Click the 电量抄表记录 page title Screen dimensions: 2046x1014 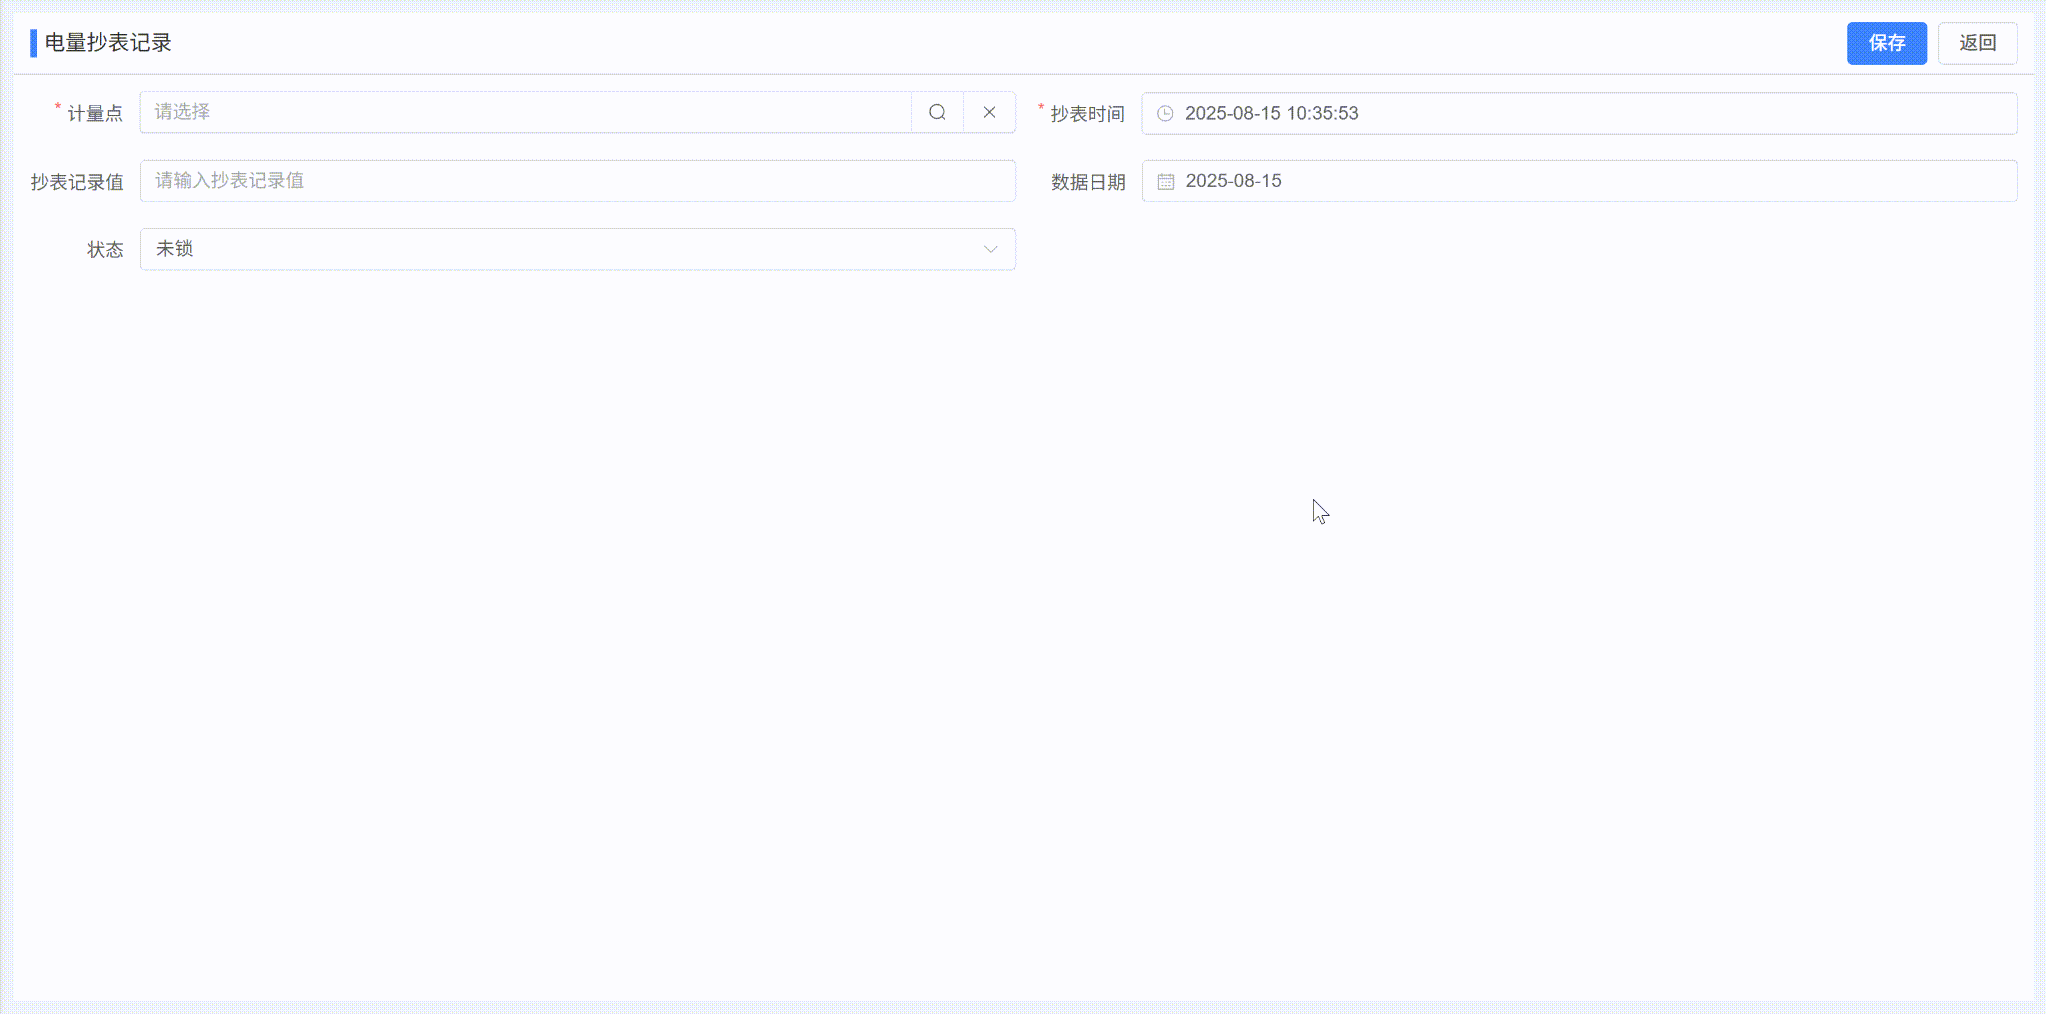pyautogui.click(x=106, y=43)
